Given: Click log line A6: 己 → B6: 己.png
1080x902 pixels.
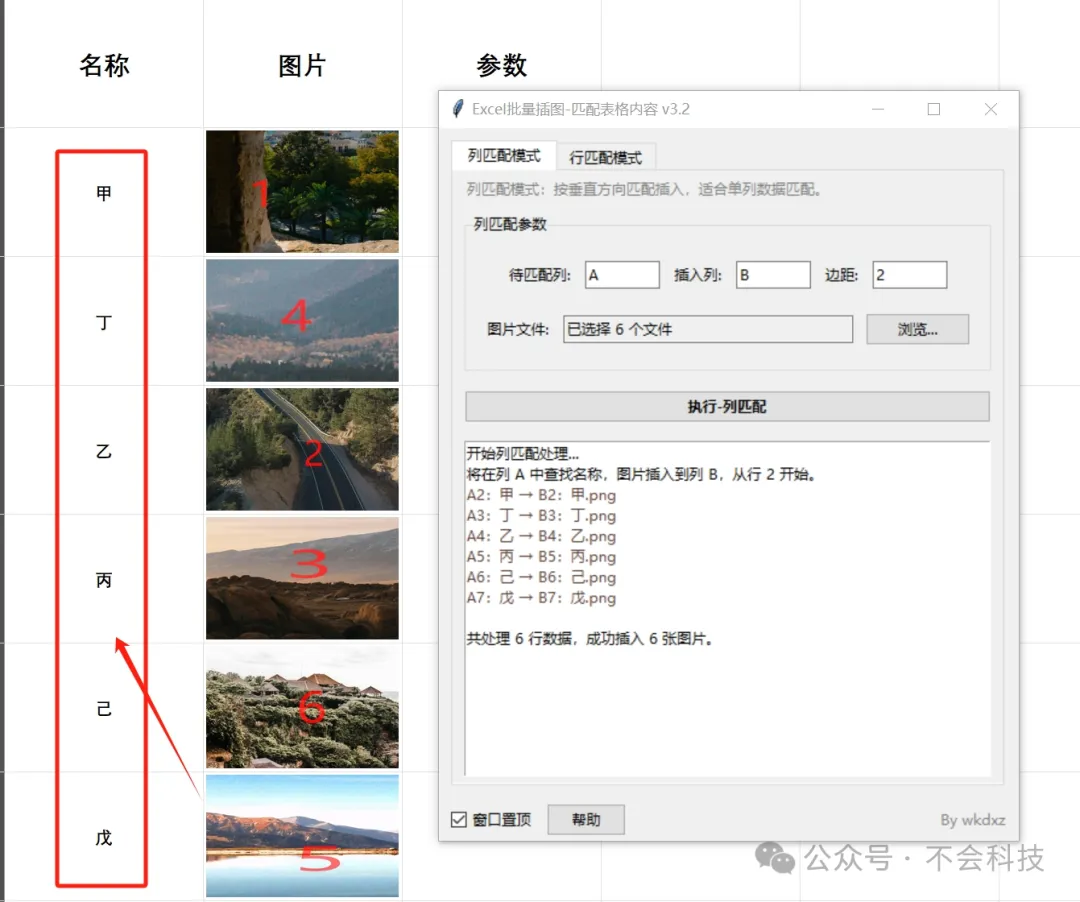Looking at the screenshot, I should click(541, 577).
